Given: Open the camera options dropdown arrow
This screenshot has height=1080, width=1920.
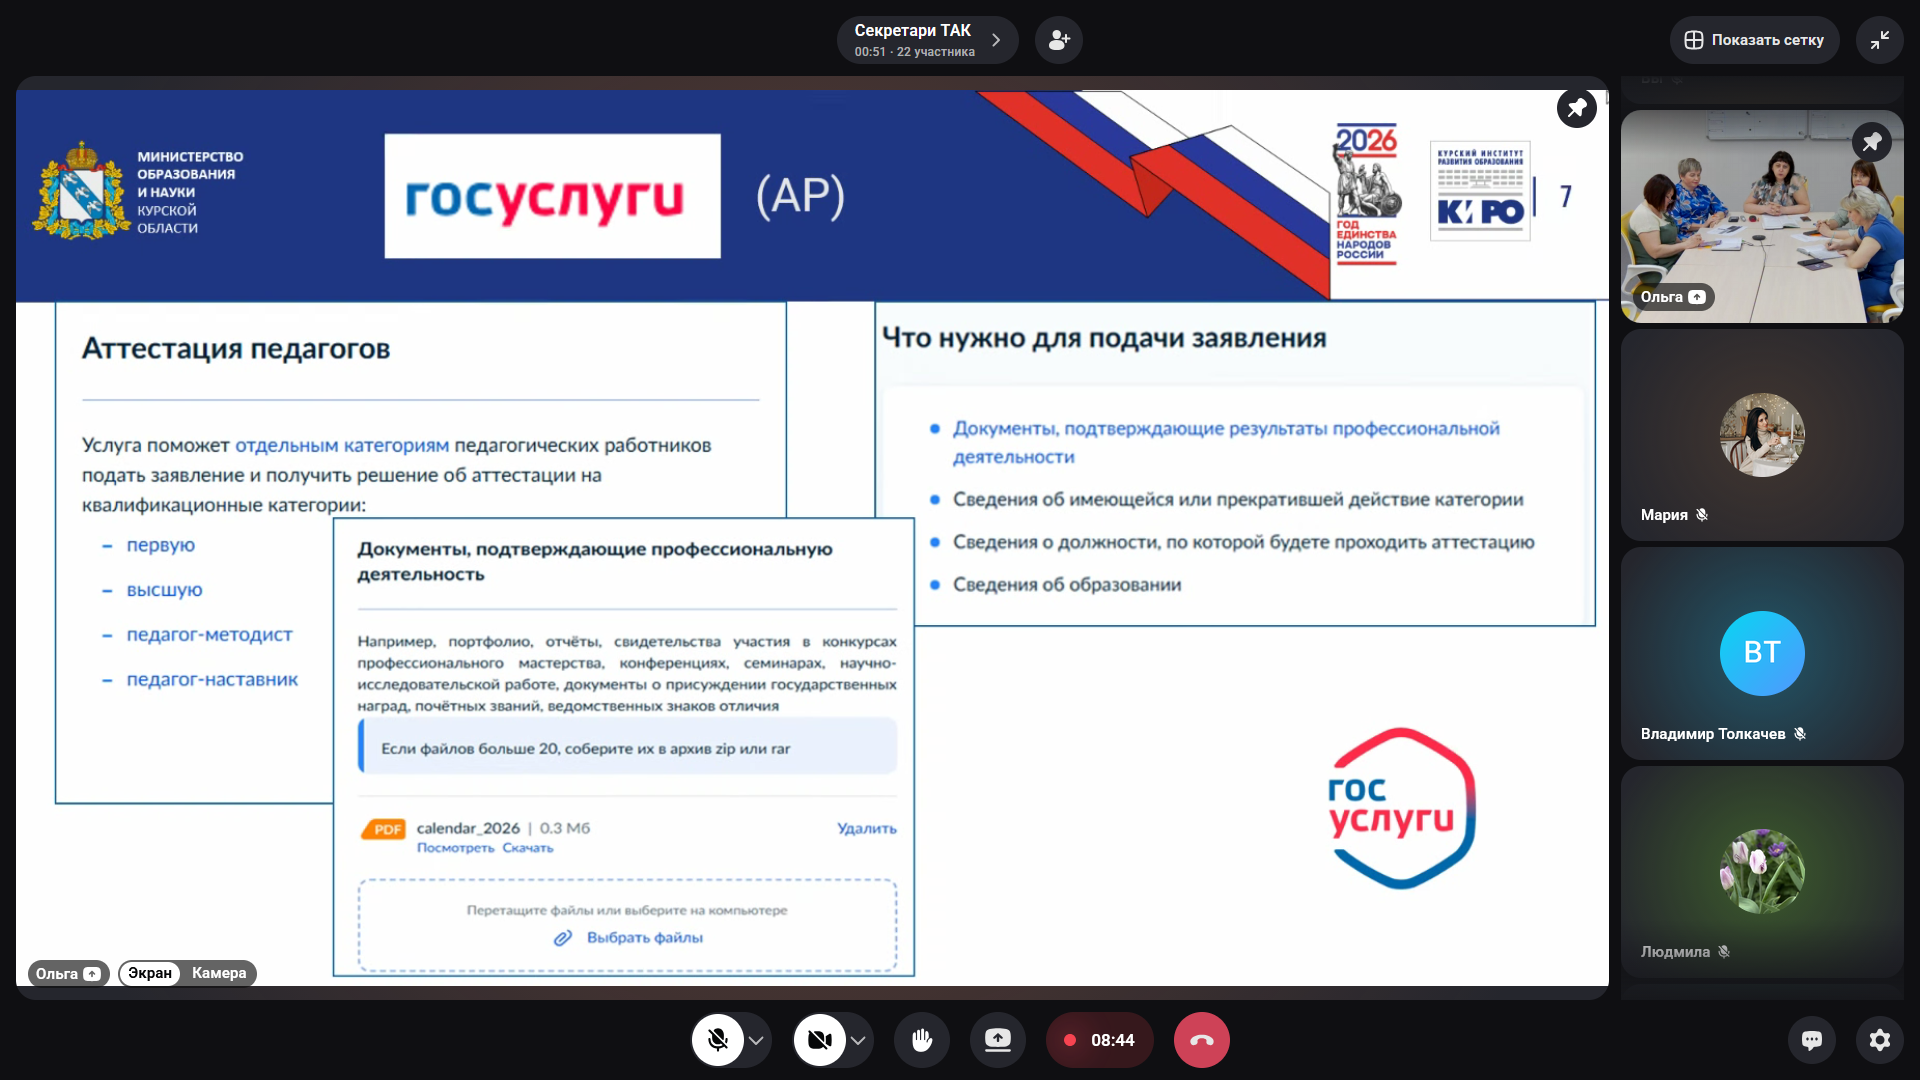Looking at the screenshot, I should (x=859, y=1040).
